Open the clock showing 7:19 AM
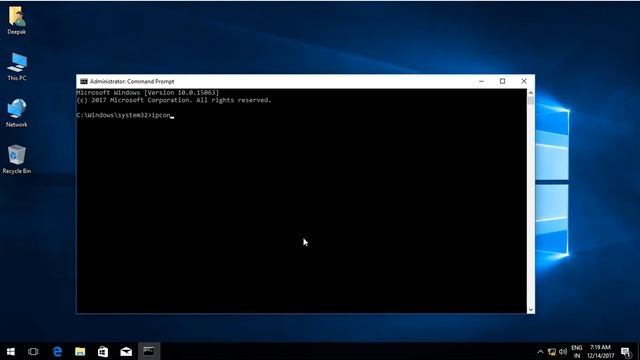This screenshot has height=360, width=640. 600,351
